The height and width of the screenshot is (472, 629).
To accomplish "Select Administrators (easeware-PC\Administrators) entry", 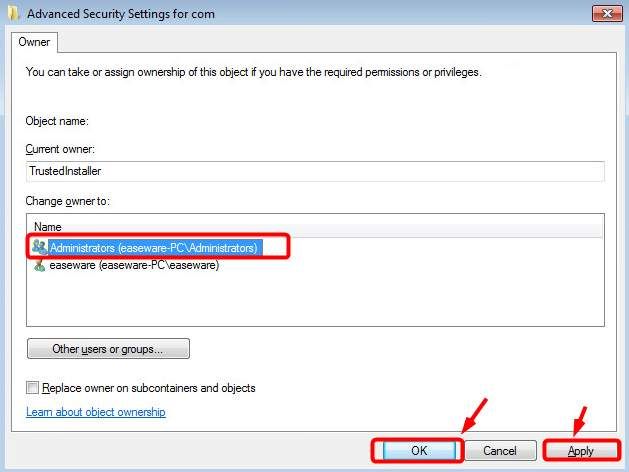I will 153,246.
